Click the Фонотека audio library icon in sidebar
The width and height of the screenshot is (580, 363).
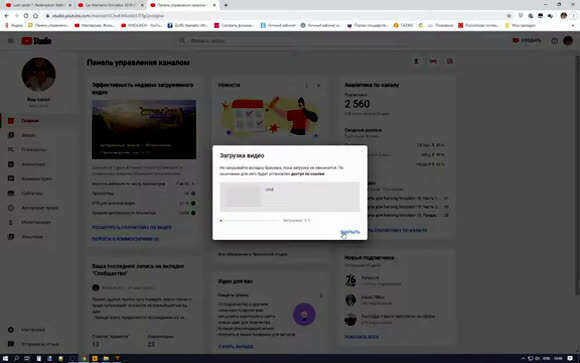click(x=11, y=236)
